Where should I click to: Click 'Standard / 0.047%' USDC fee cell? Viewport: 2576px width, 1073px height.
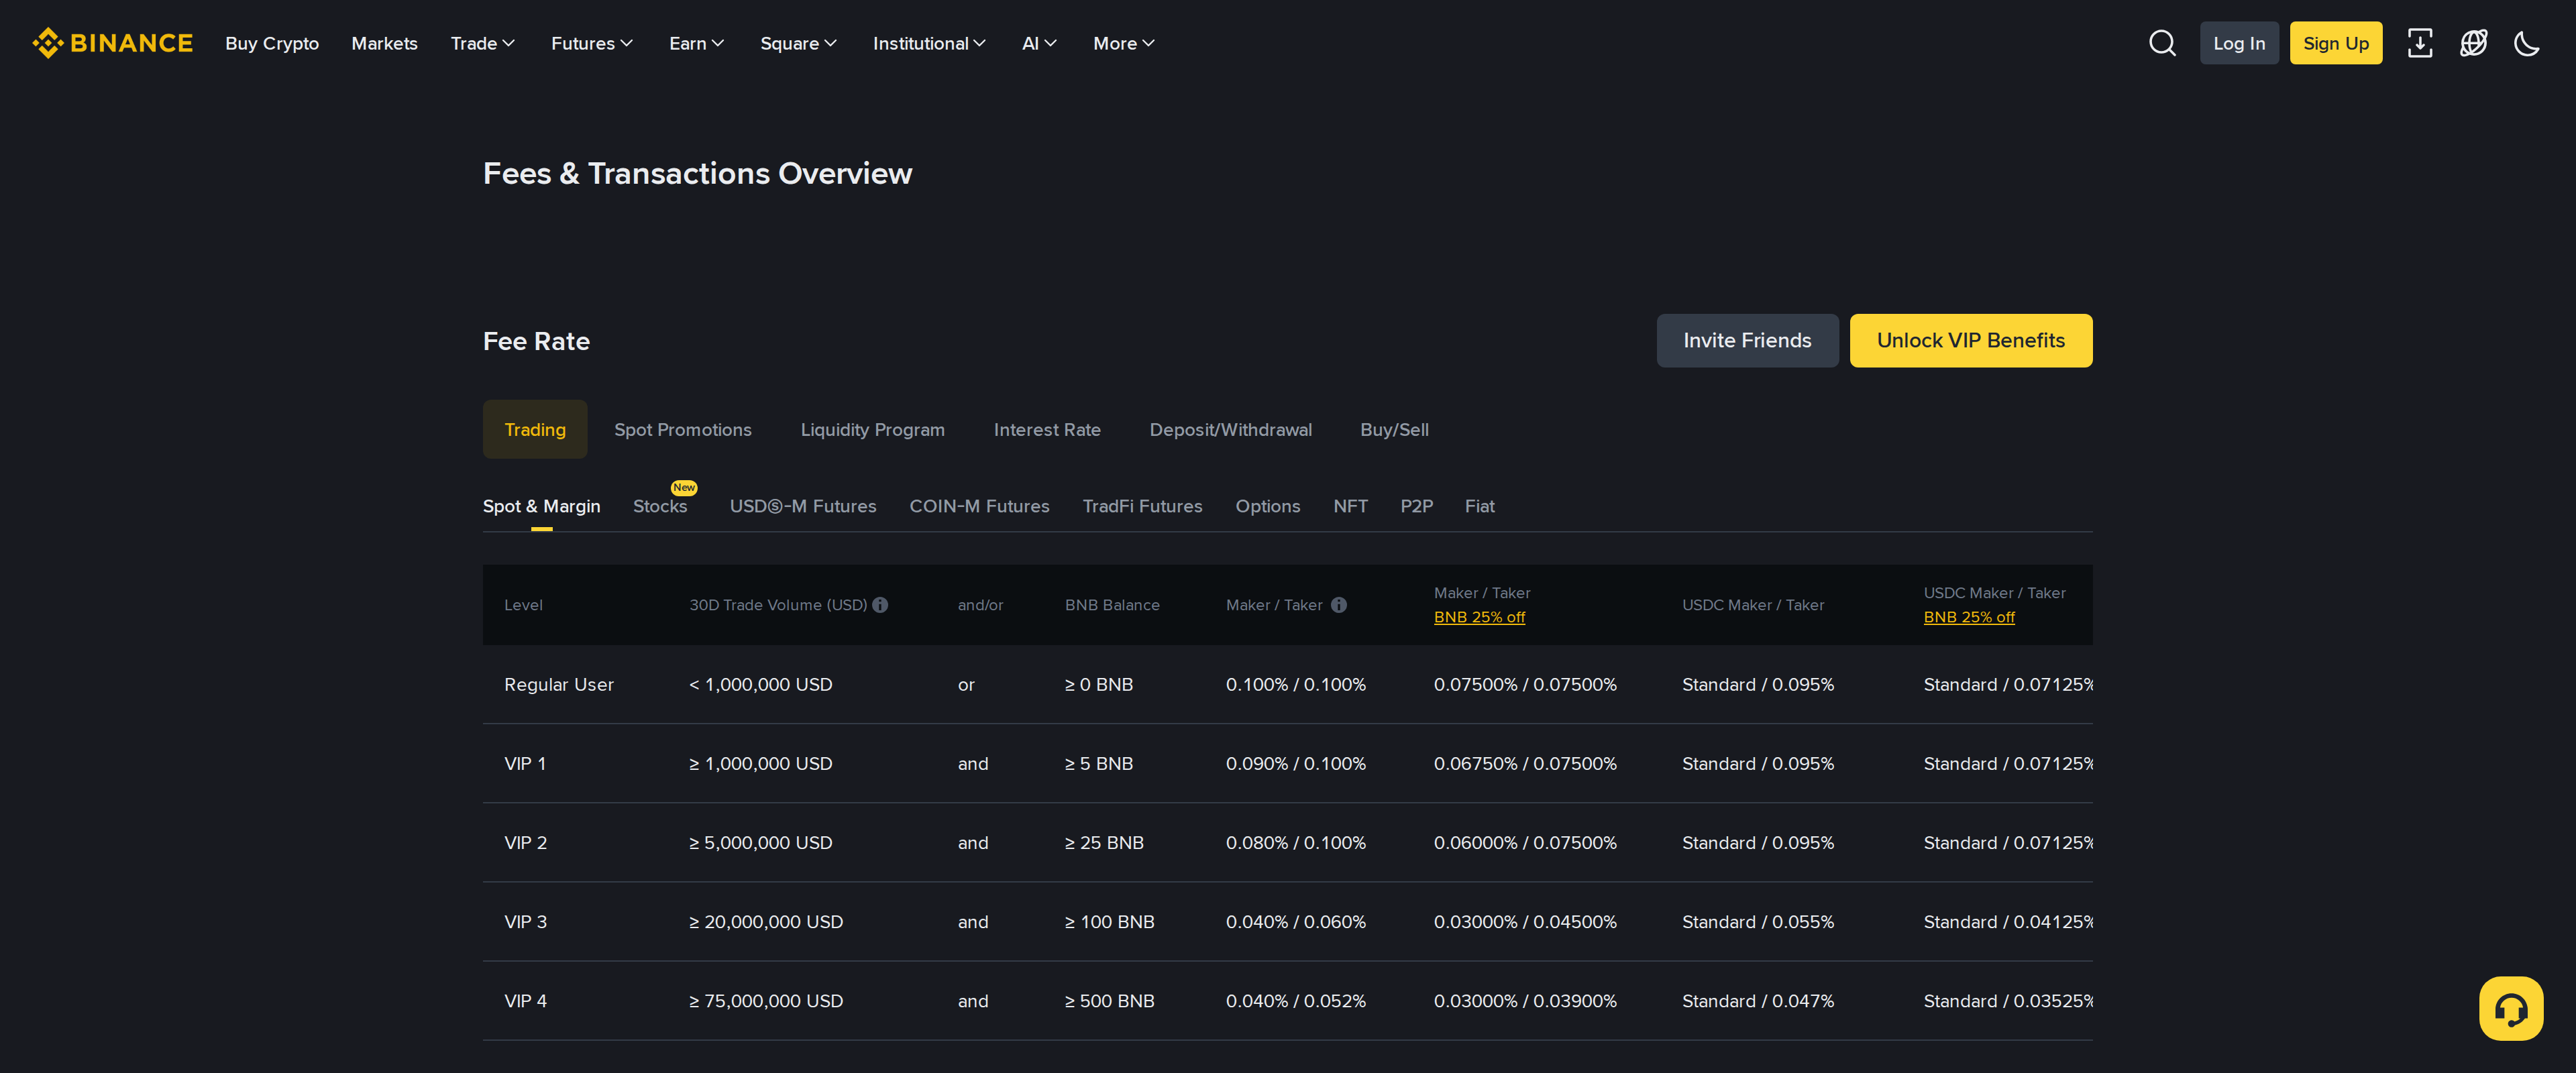[x=1758, y=1001]
